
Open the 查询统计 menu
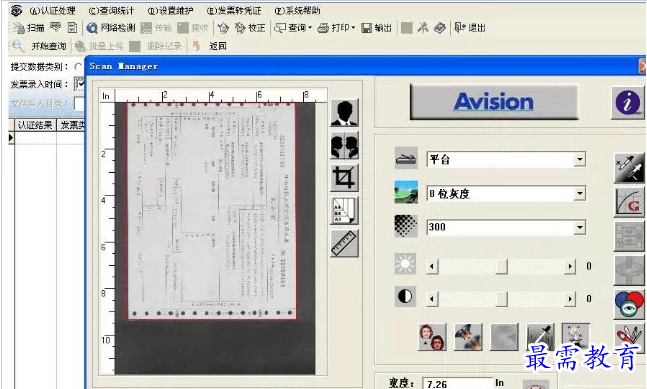pos(111,11)
